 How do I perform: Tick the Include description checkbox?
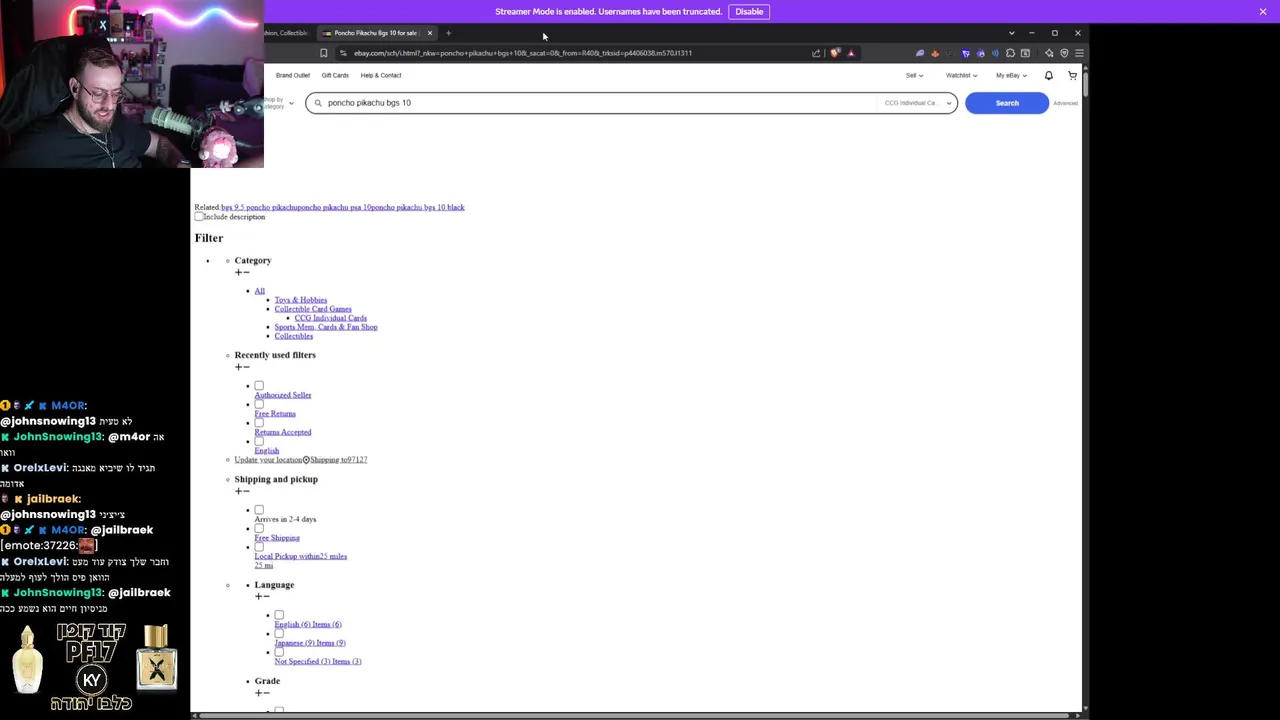(199, 216)
